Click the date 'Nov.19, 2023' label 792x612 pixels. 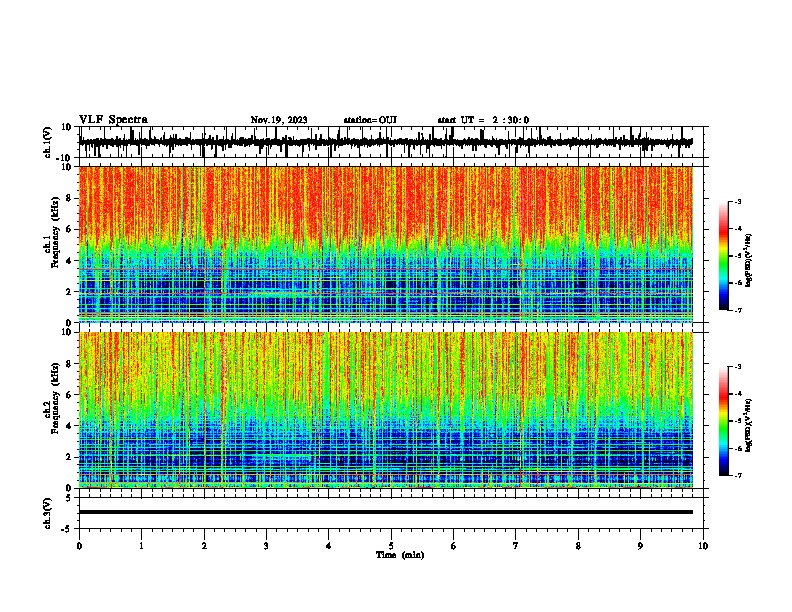point(279,120)
